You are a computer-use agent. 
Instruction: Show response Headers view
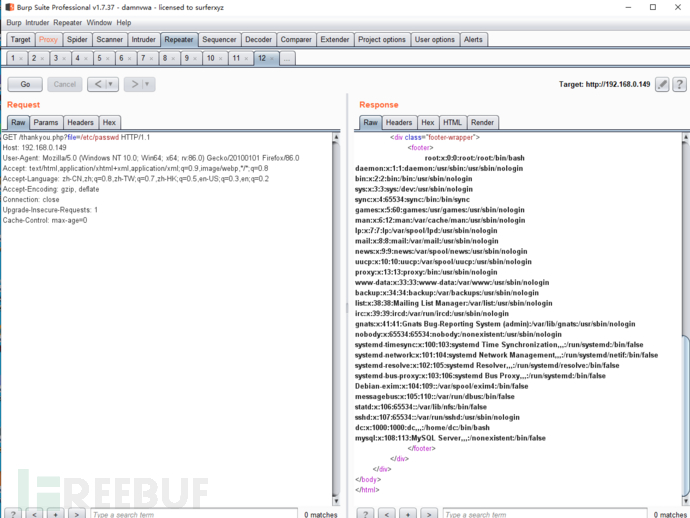point(399,122)
